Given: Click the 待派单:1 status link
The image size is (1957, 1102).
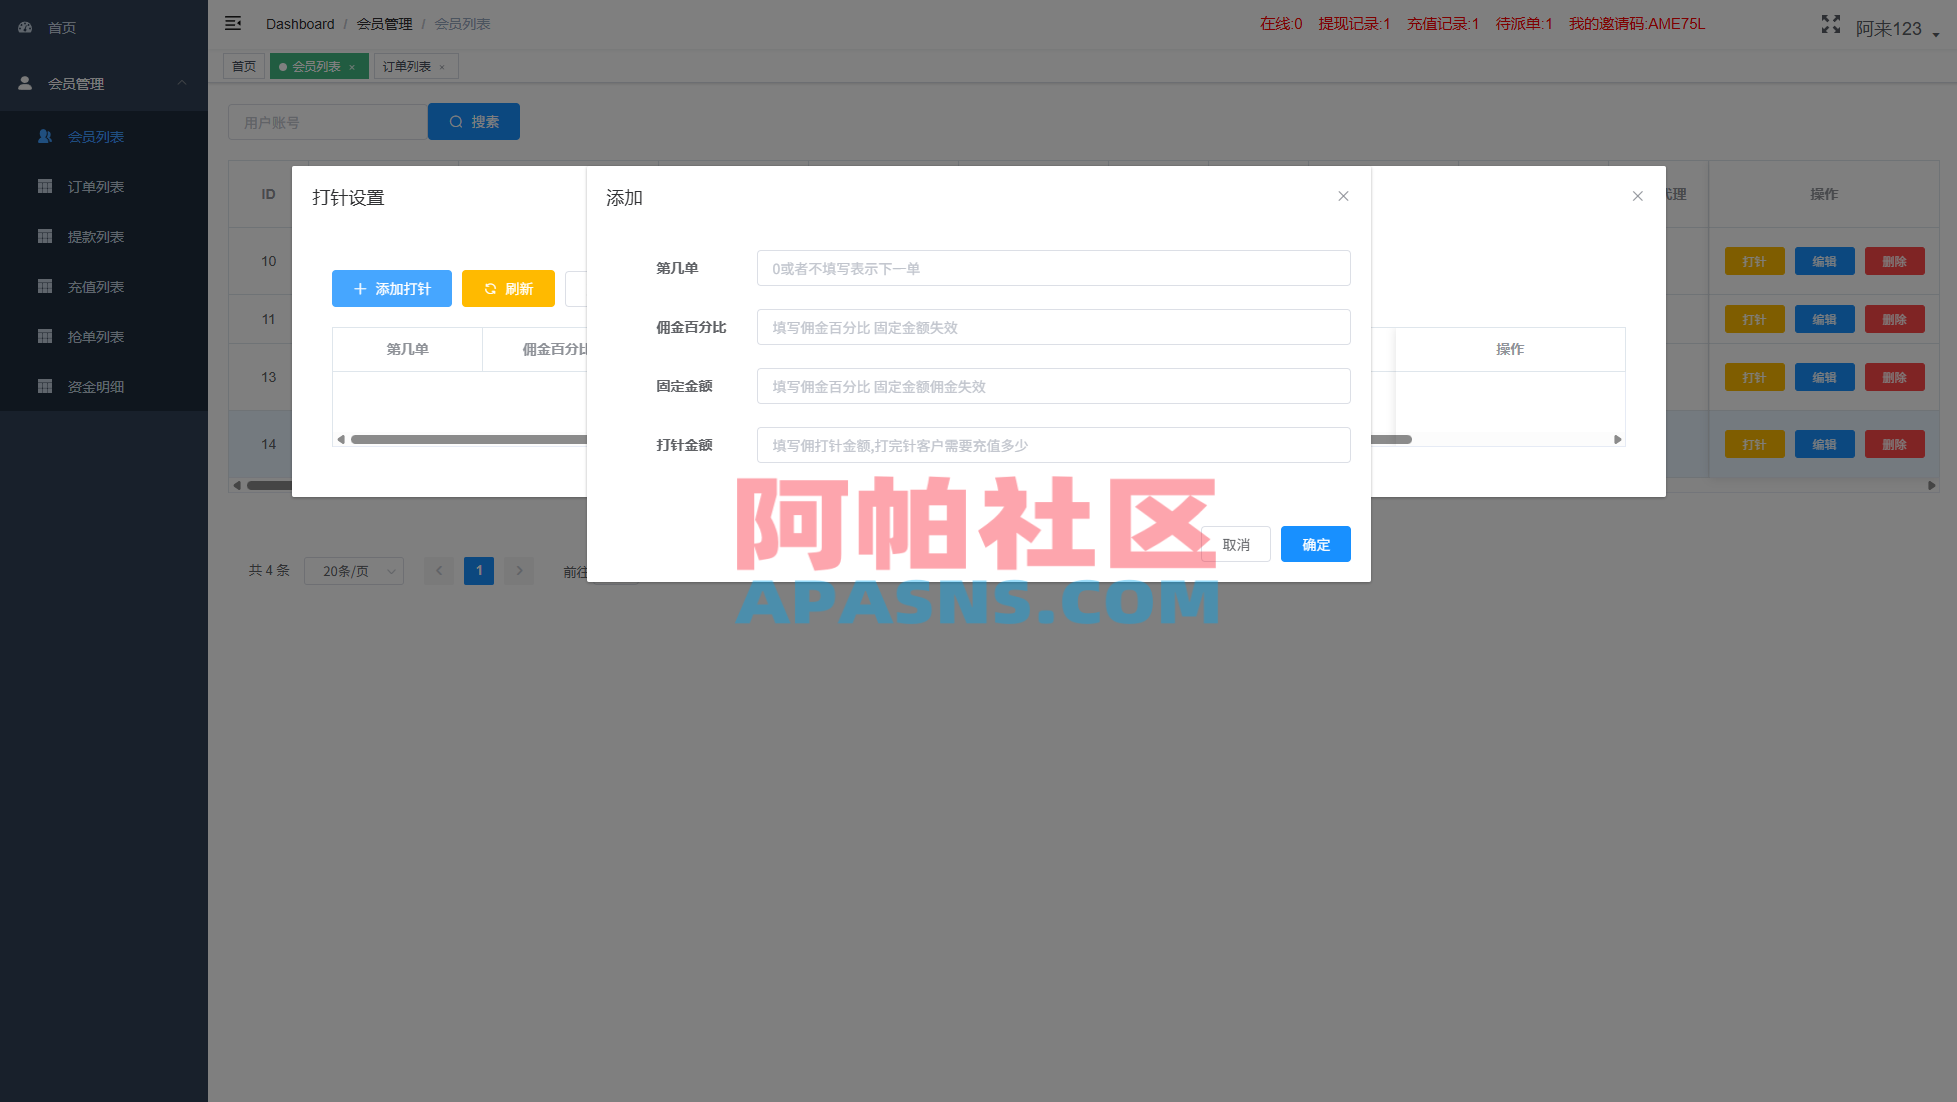Looking at the screenshot, I should coord(1524,24).
